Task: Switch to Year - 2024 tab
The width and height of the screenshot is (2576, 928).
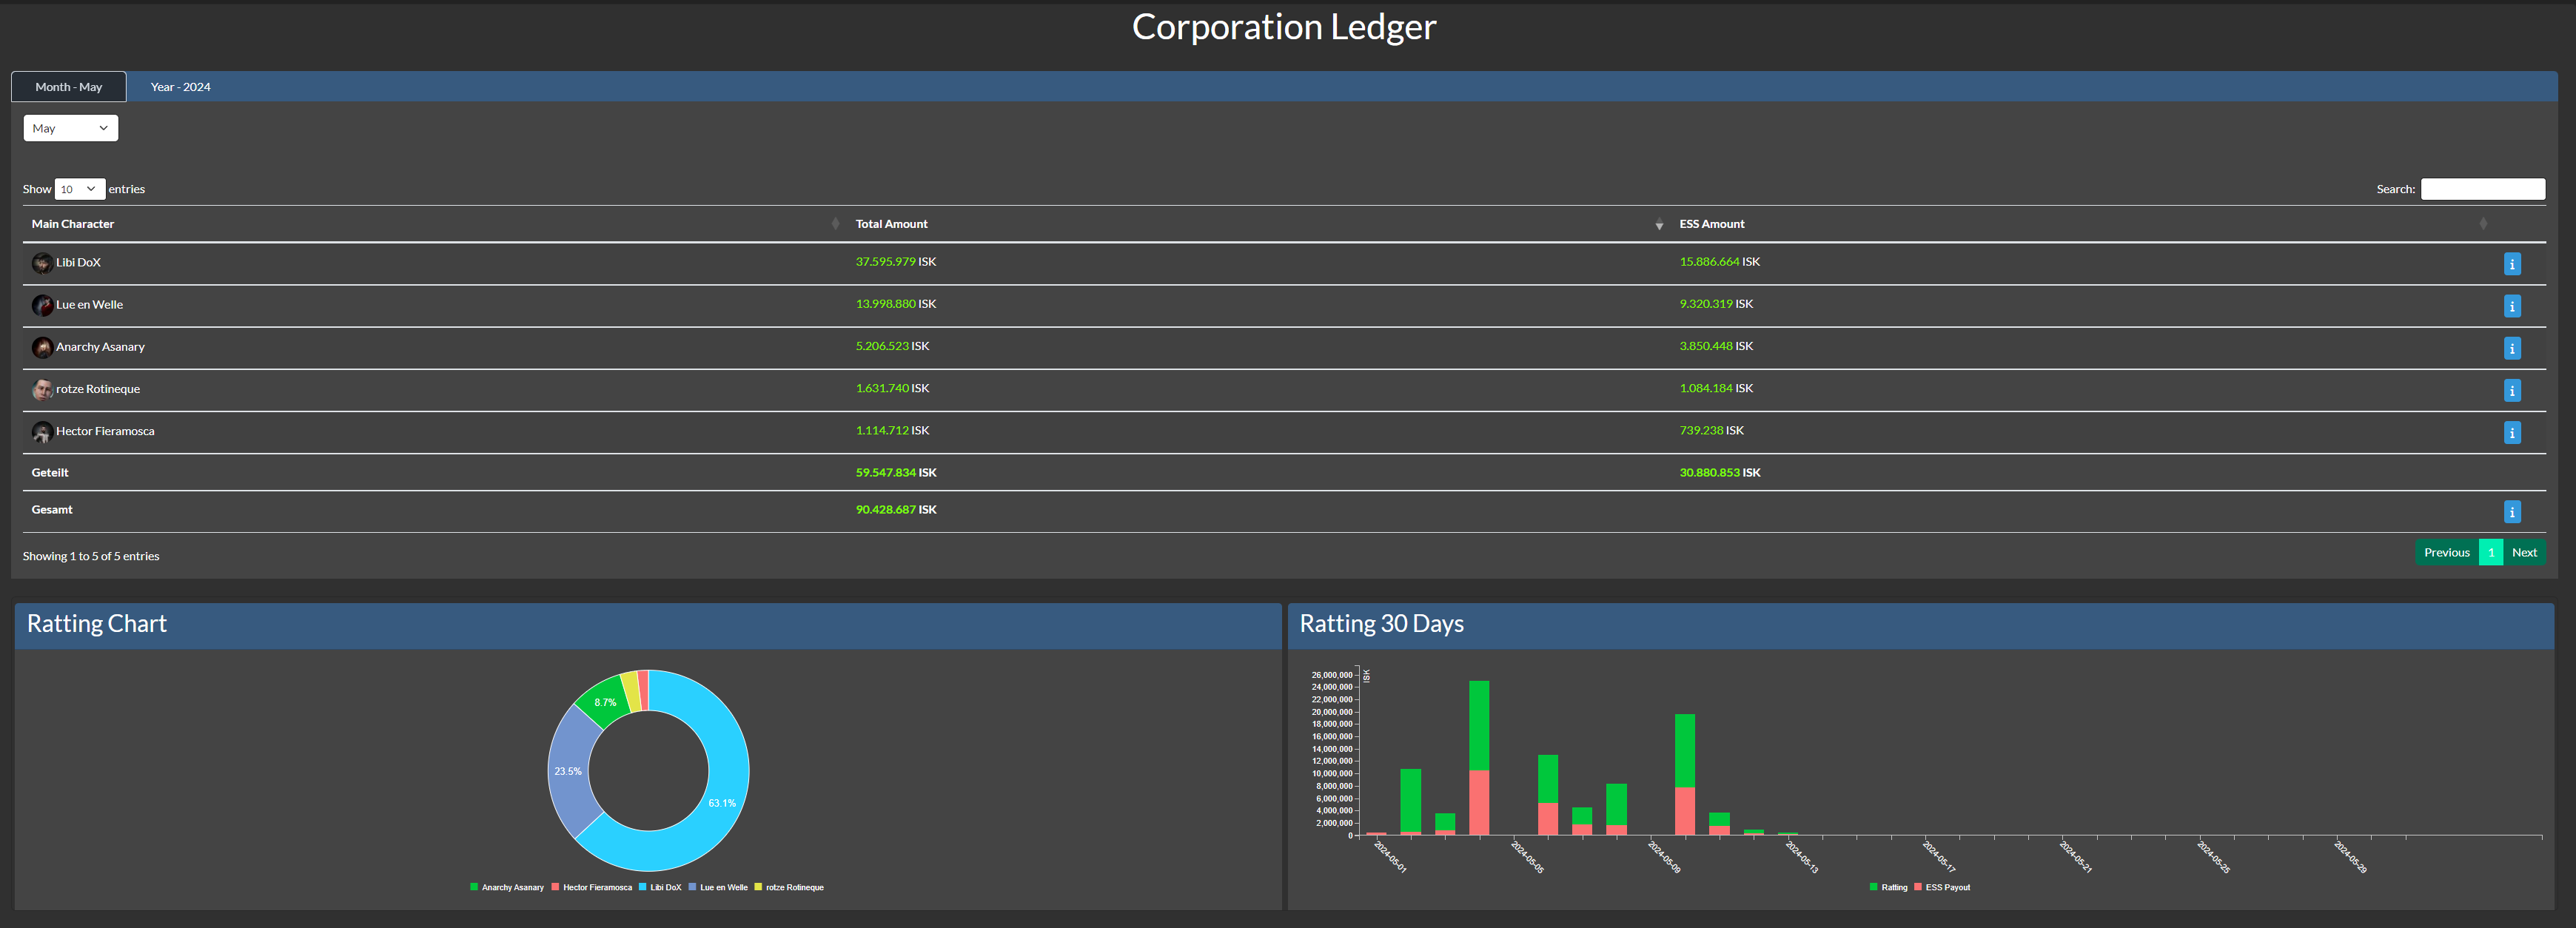Action: coord(180,87)
